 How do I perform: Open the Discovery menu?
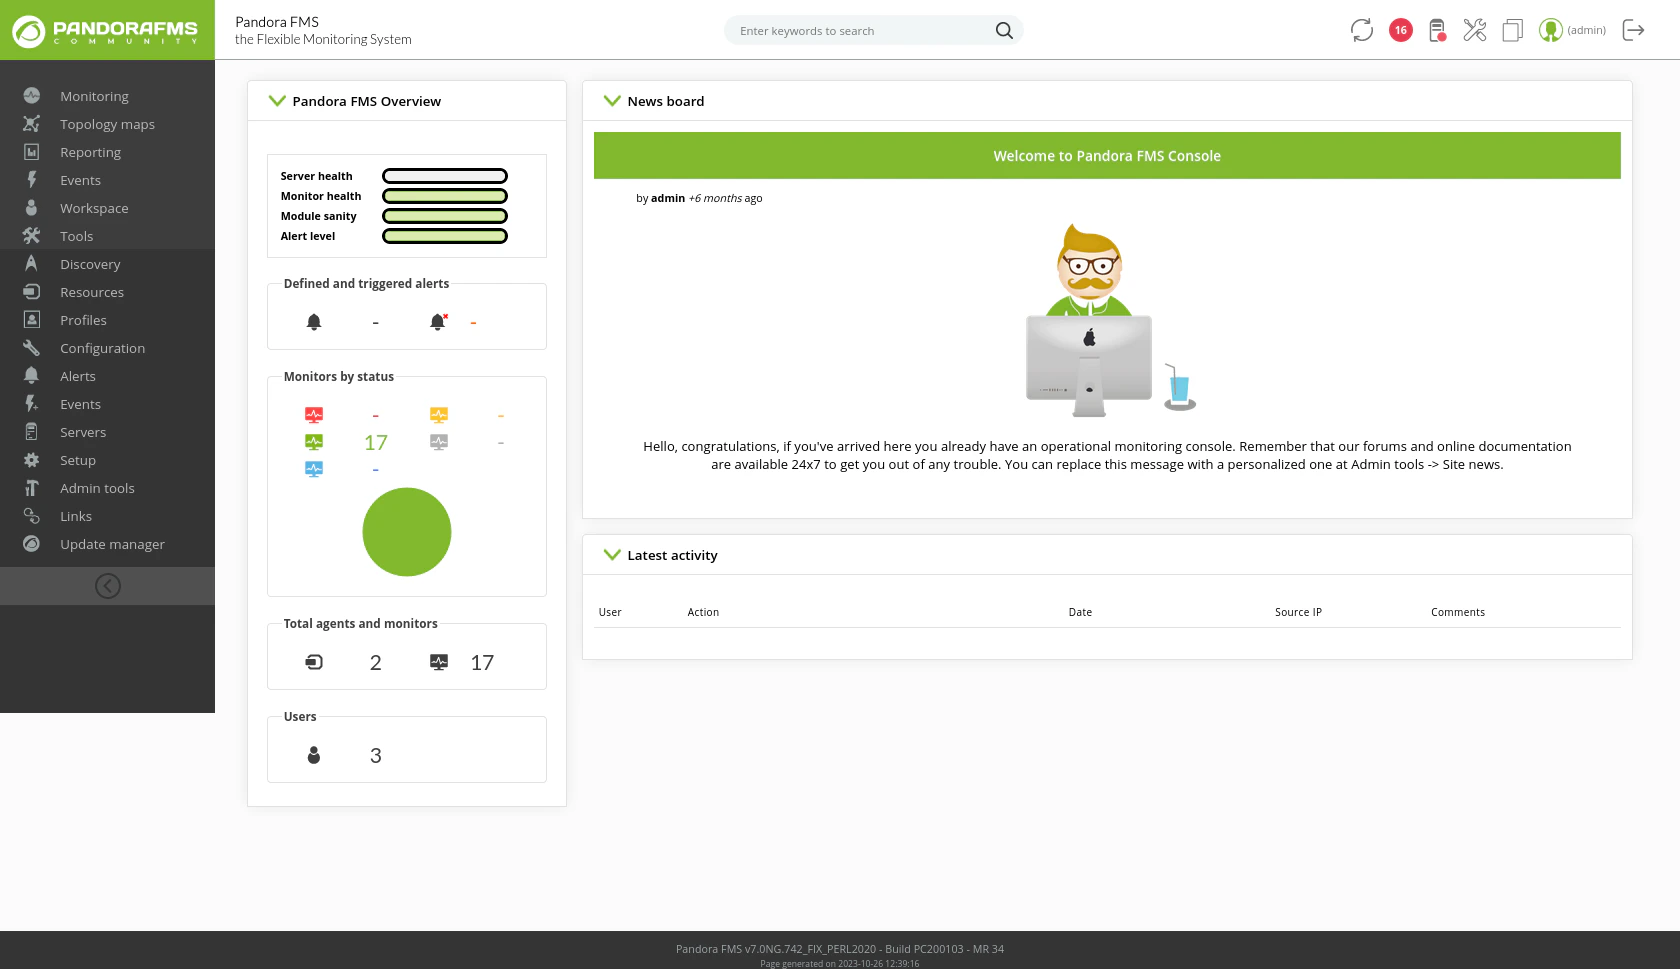(x=90, y=264)
